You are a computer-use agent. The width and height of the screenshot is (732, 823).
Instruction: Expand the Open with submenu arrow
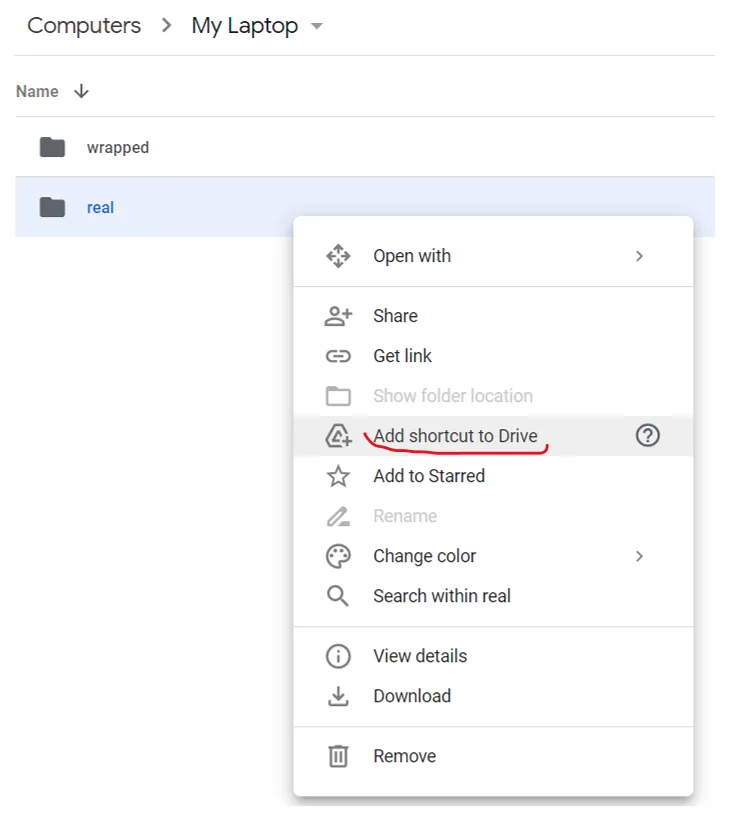coord(639,256)
